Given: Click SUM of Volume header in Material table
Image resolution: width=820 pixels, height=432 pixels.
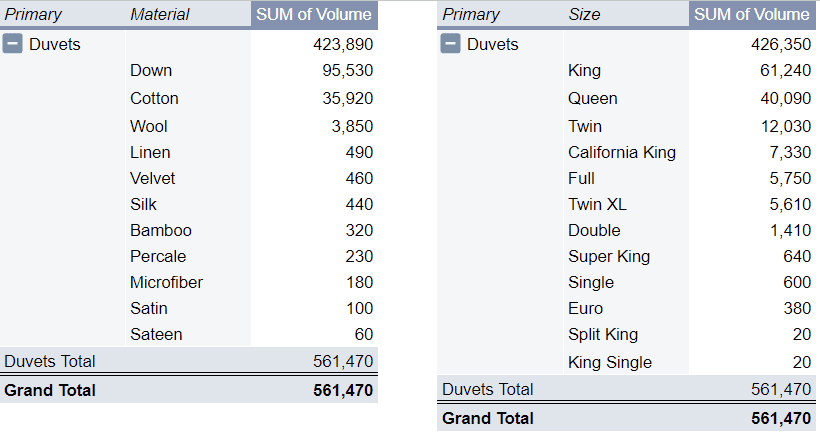Looking at the screenshot, I should click(x=314, y=14).
